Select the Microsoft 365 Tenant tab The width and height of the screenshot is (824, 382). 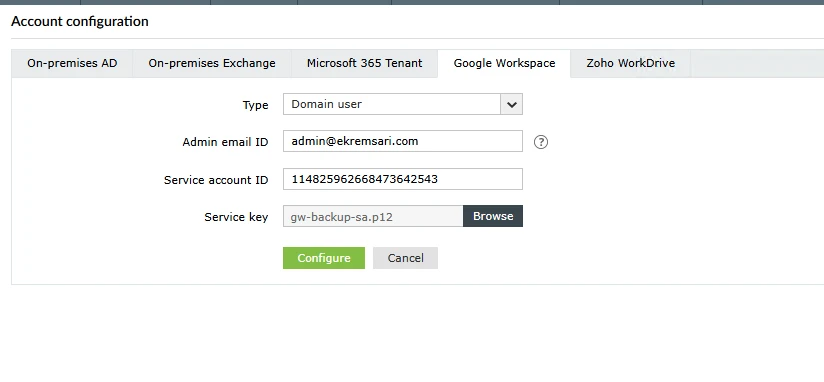point(364,64)
